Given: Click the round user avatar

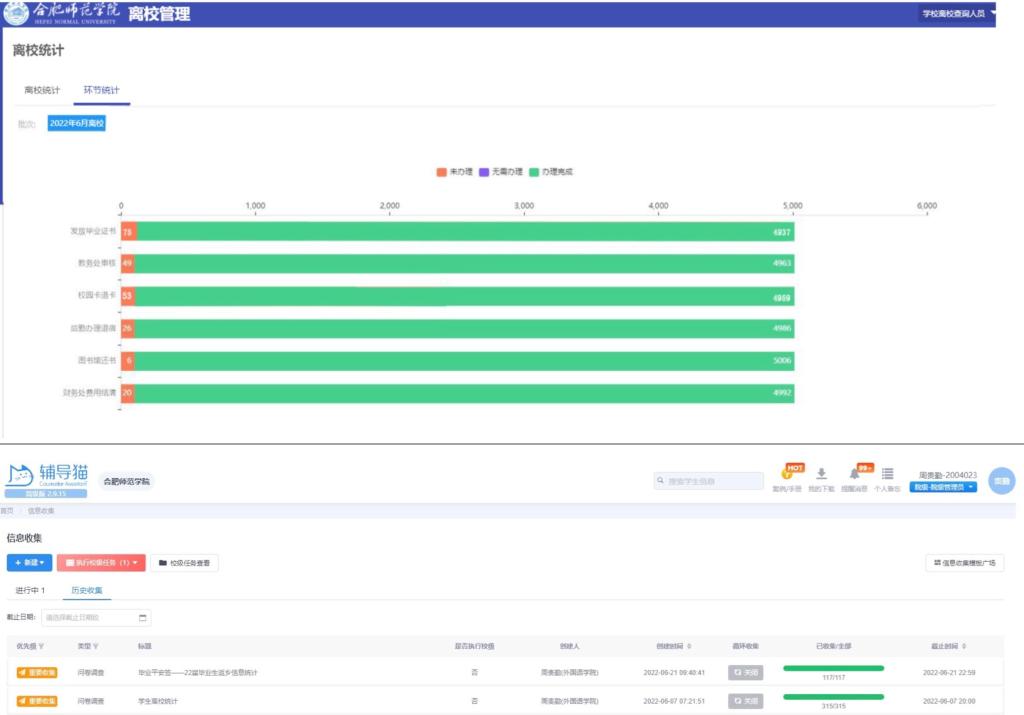Looking at the screenshot, I should pos(1001,481).
